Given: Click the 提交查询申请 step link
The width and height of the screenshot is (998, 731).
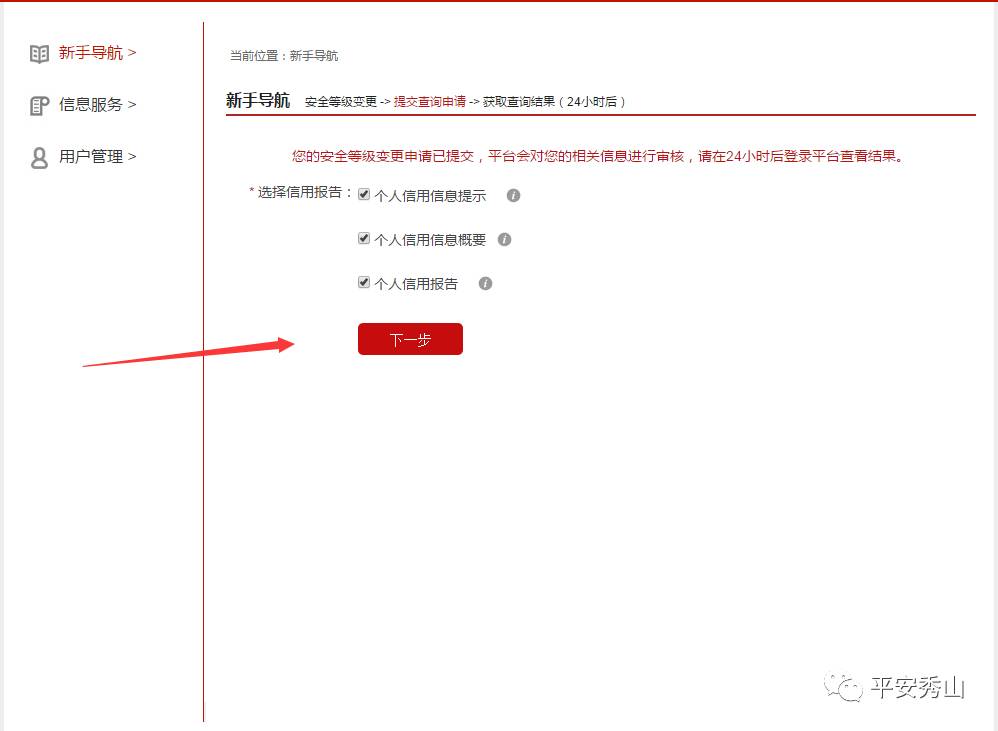Looking at the screenshot, I should 430,102.
